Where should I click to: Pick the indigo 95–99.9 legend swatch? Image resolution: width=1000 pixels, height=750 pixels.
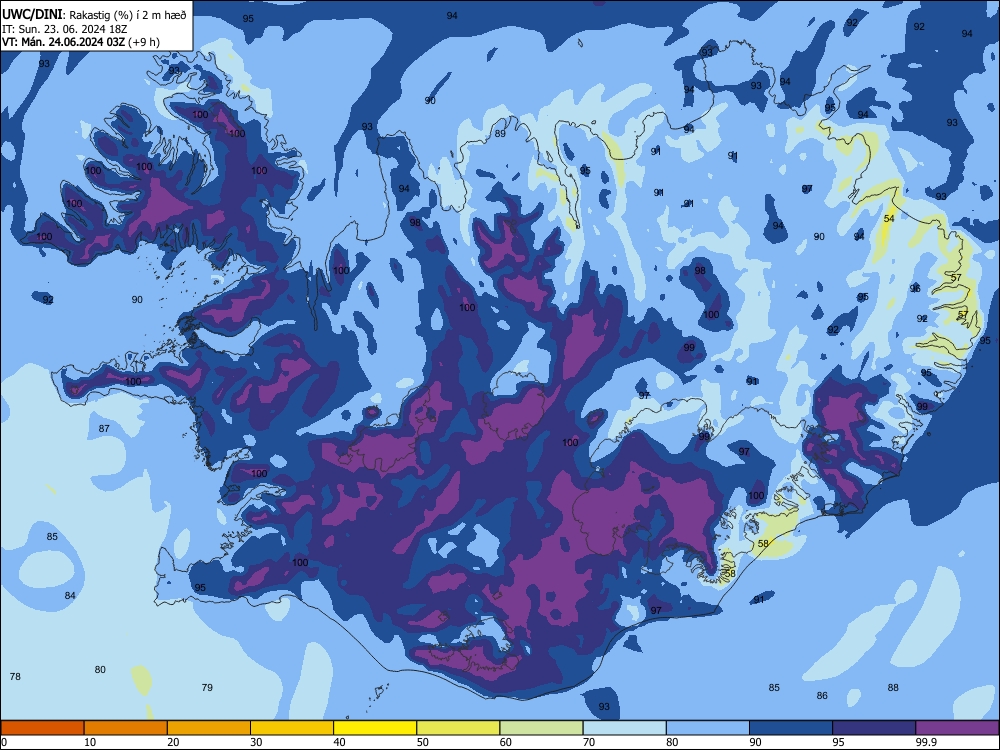click(874, 728)
